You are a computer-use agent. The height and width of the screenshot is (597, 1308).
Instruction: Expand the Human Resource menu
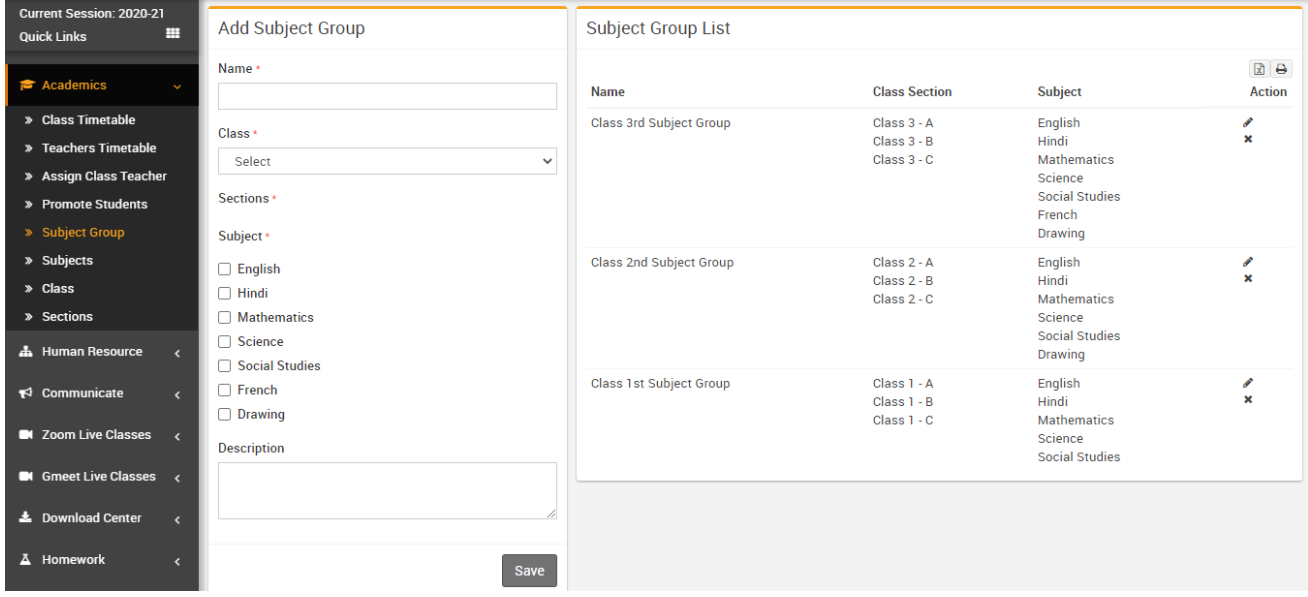99,352
